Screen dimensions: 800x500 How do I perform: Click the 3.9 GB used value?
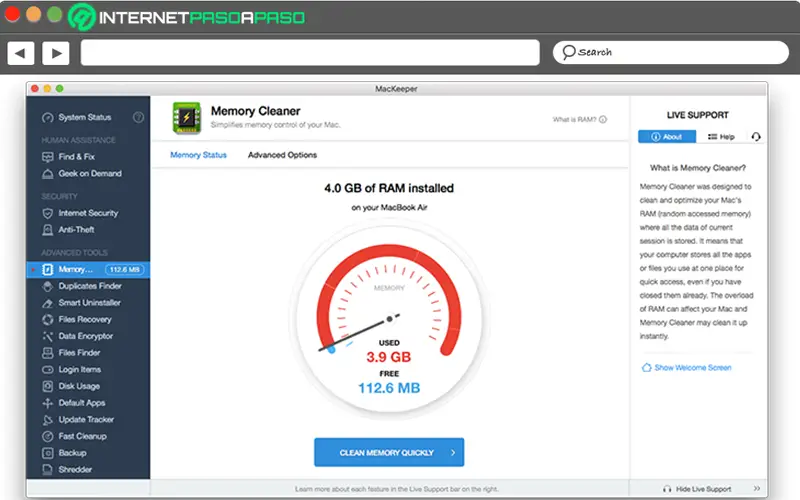click(x=389, y=357)
